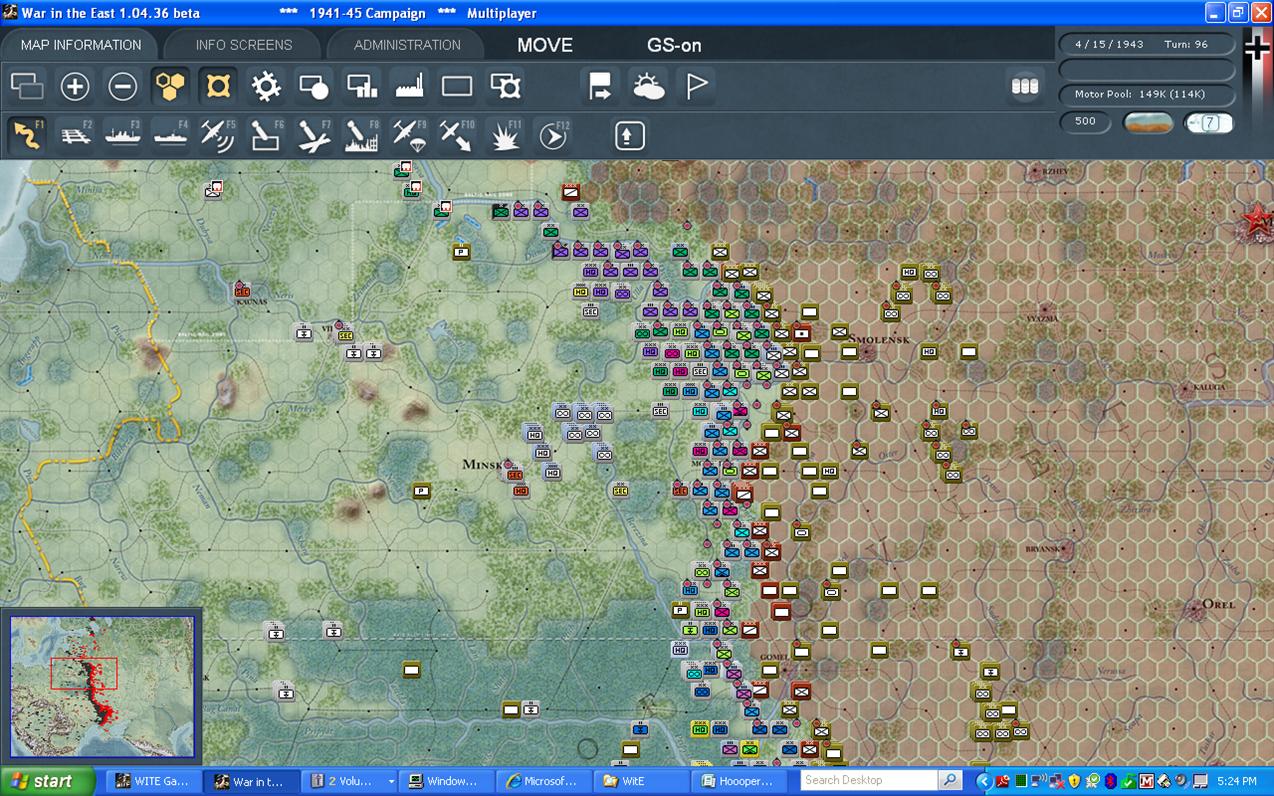Select the F2 rail mode icon
This screenshot has height=796, width=1274.
coord(75,135)
